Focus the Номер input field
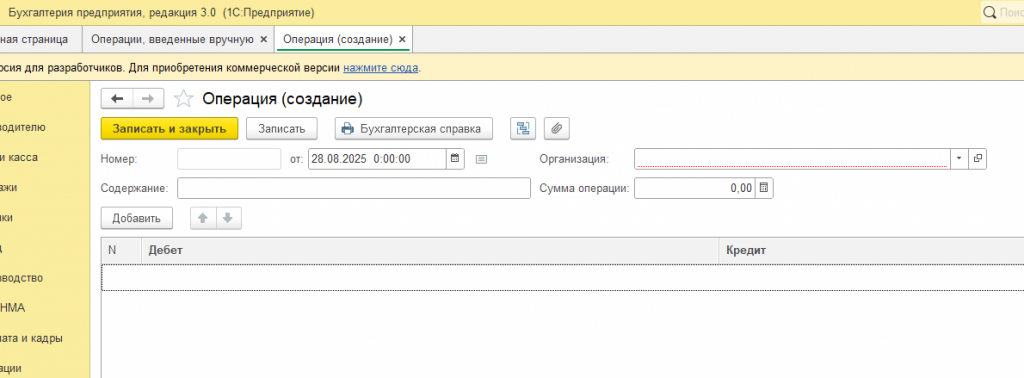 (x=229, y=159)
